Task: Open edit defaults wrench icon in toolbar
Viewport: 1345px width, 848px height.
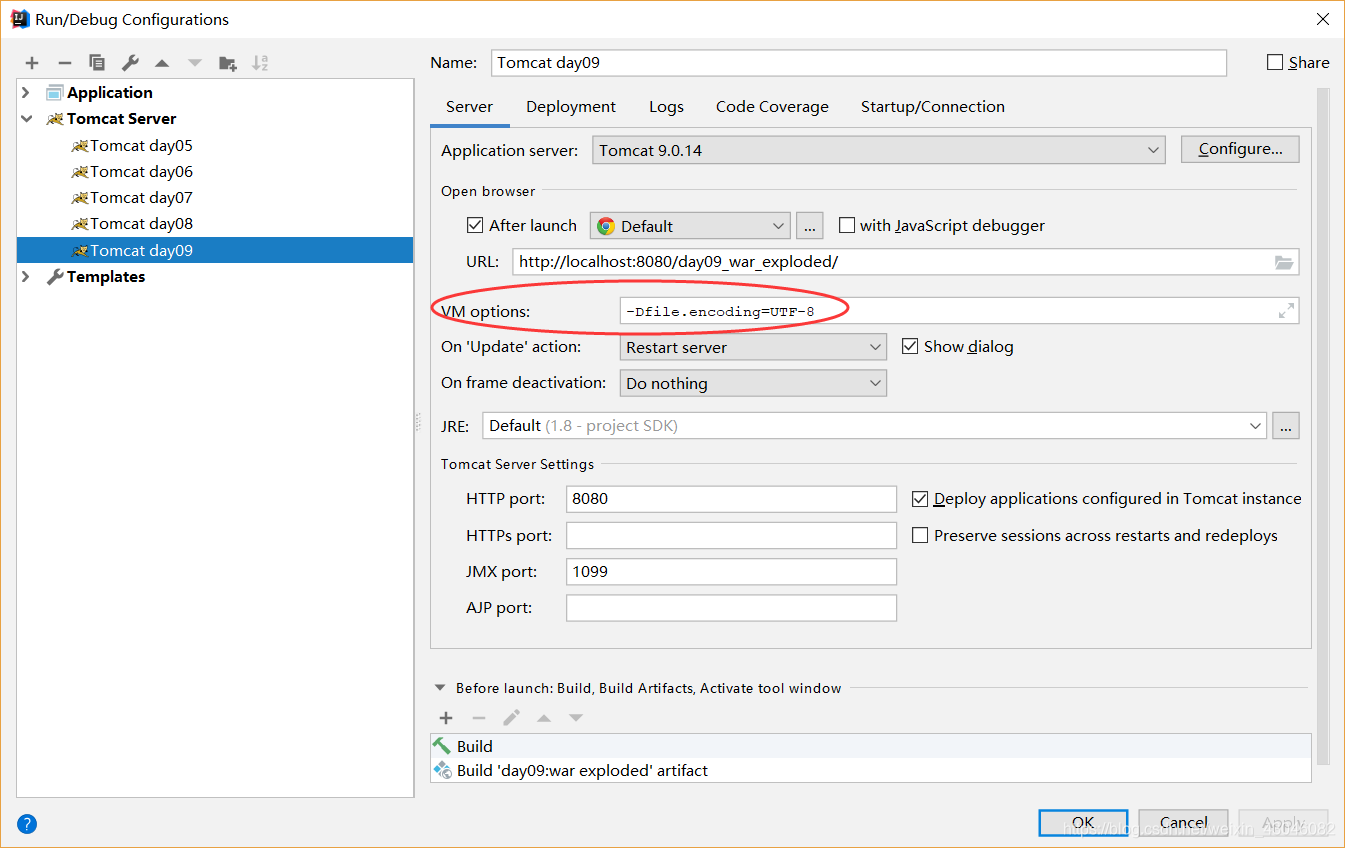Action: coord(130,63)
